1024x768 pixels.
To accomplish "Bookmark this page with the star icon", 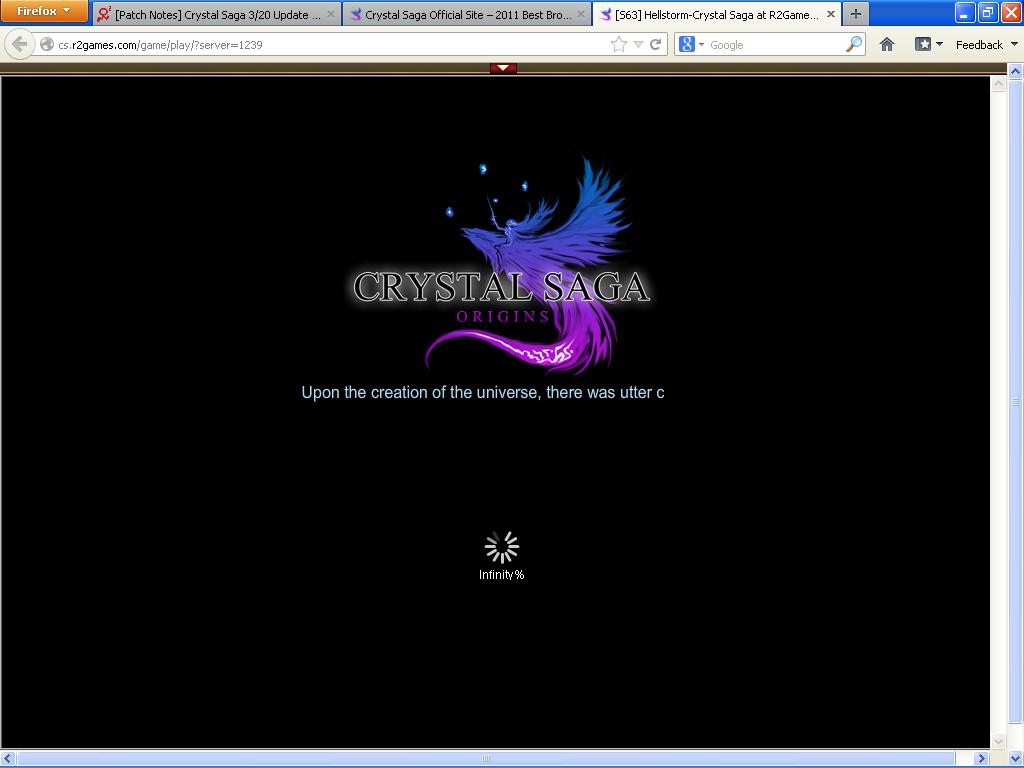I will (x=618, y=44).
